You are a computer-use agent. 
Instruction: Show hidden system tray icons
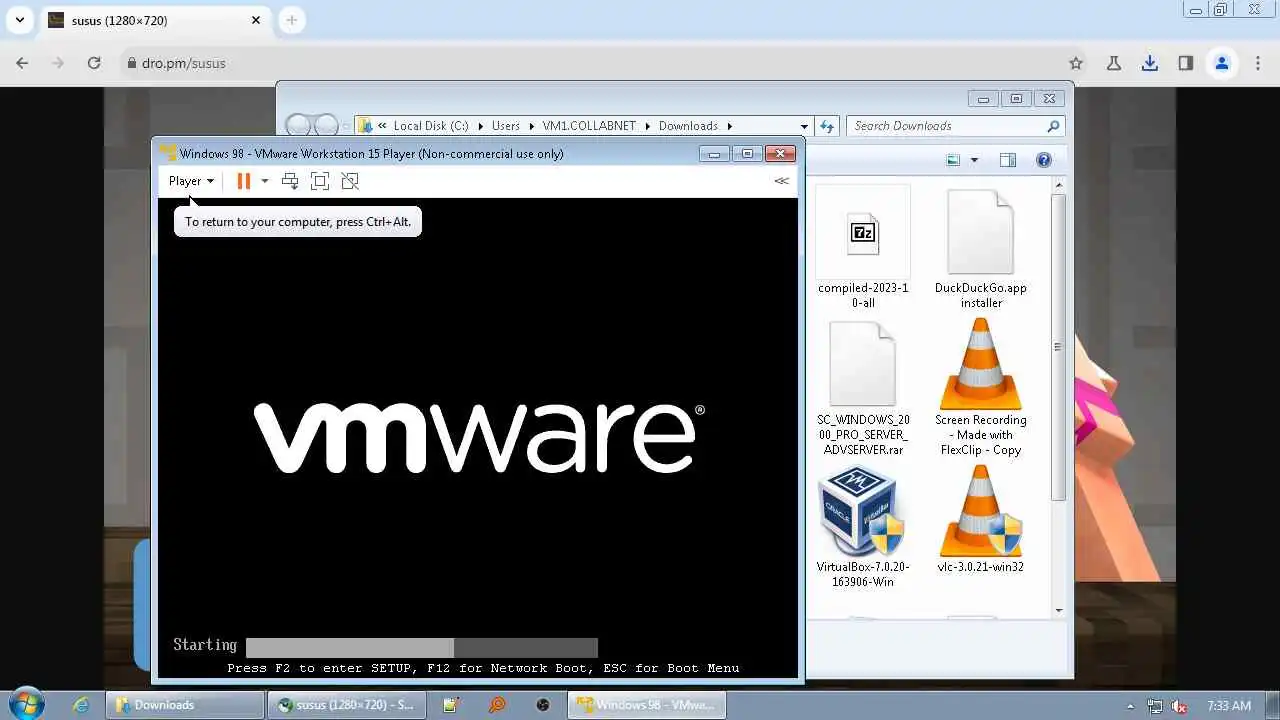pyautogui.click(x=1131, y=706)
